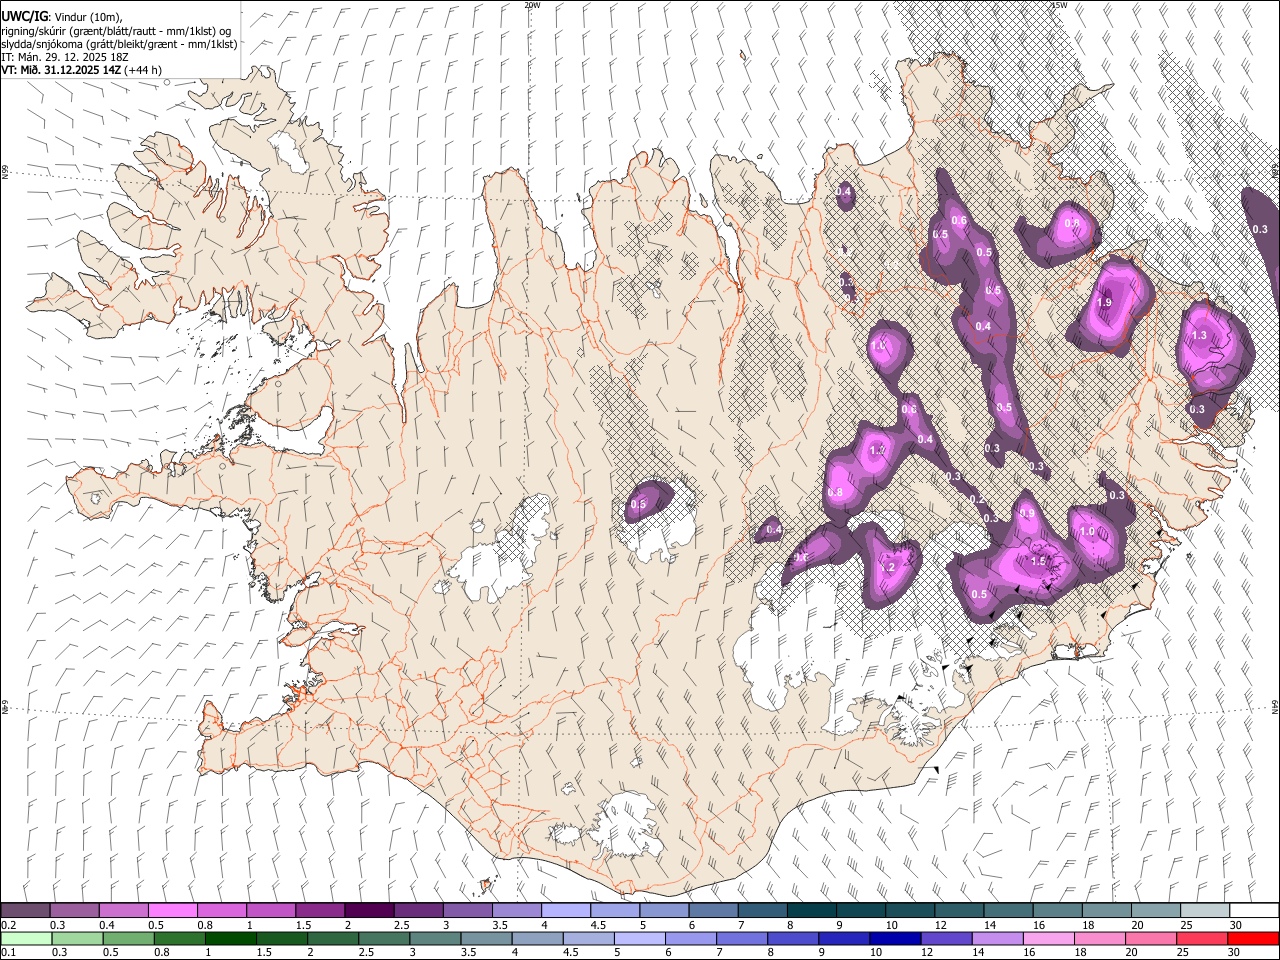Select the 12–14 violet swatch in lower legend row

pyautogui.click(x=947, y=938)
